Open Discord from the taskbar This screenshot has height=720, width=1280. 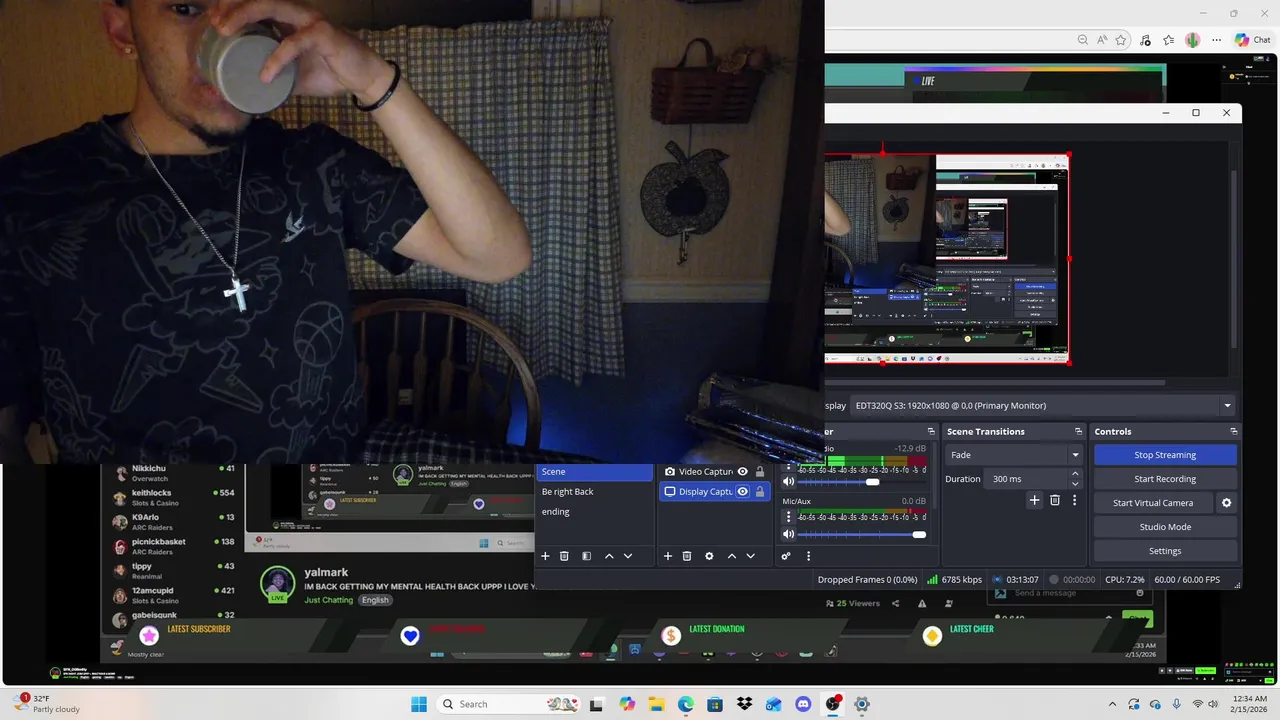pyautogui.click(x=803, y=704)
